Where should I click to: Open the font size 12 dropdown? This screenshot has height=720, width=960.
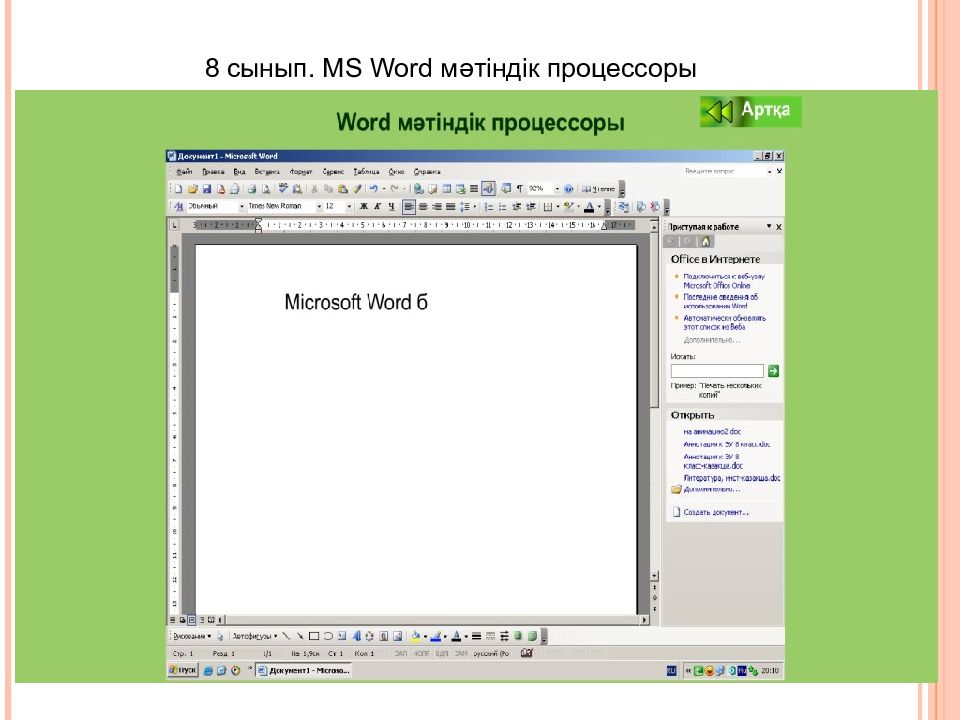click(349, 207)
